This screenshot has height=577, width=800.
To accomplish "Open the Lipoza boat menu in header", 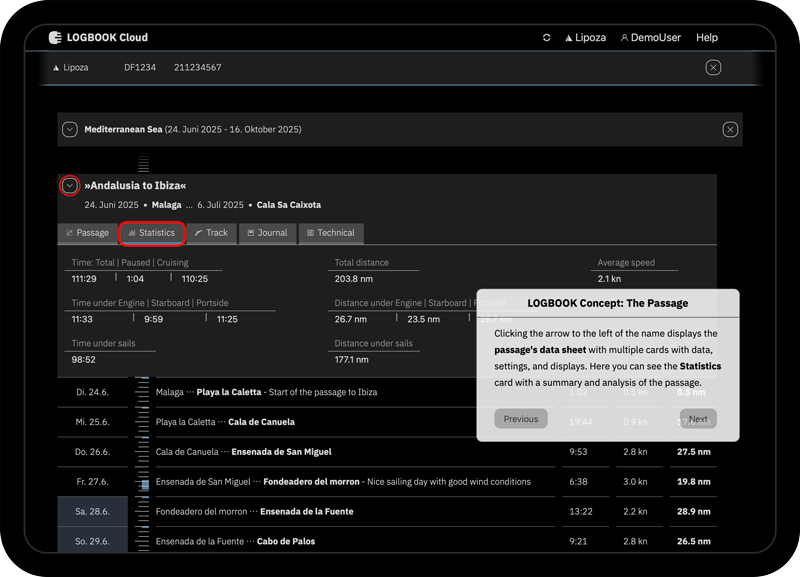I will coord(585,38).
